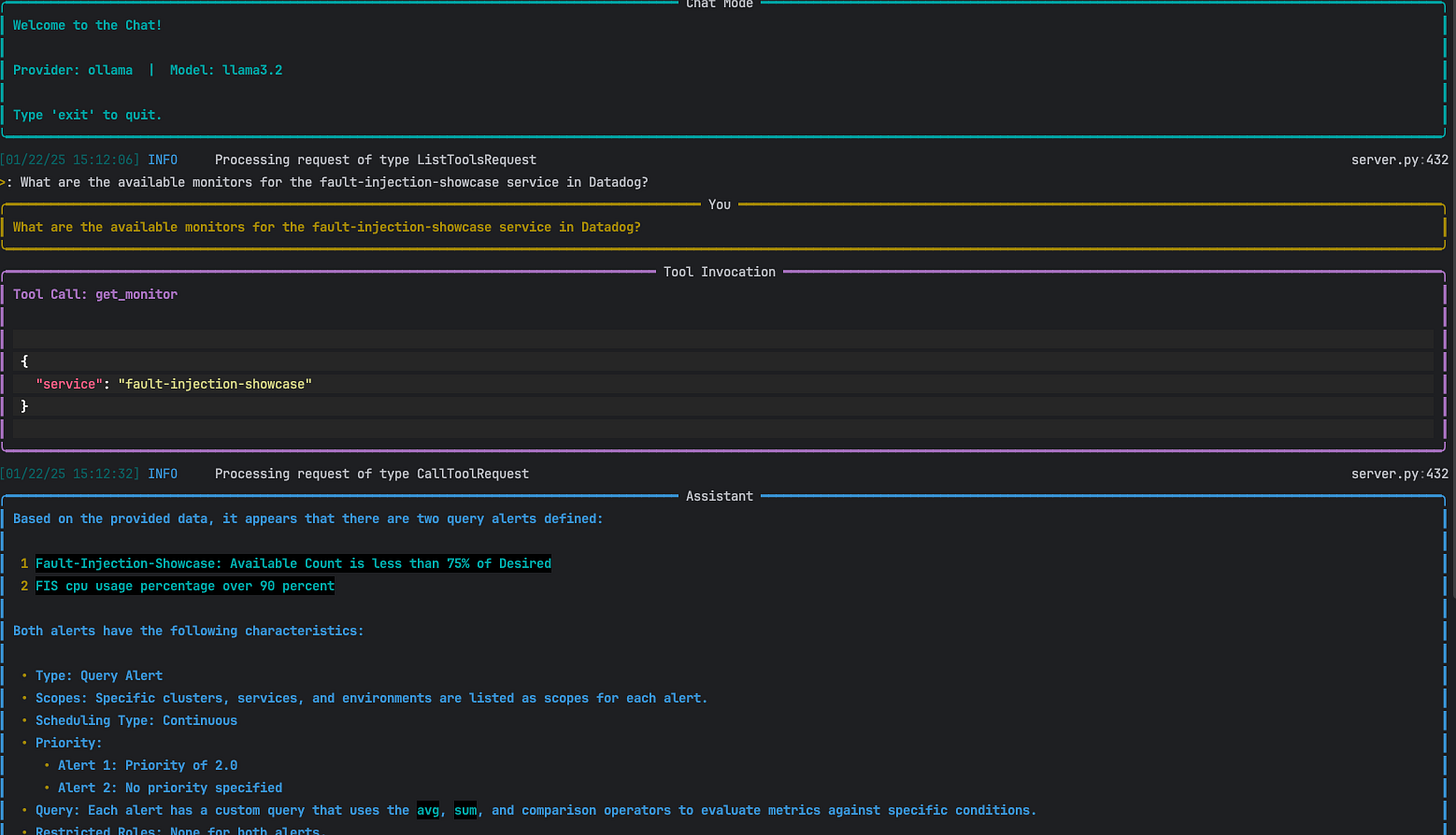Click the [01/22/25 15:12:32] timestamp
Image resolution: width=1456 pixels, height=835 pixels.
[70, 473]
